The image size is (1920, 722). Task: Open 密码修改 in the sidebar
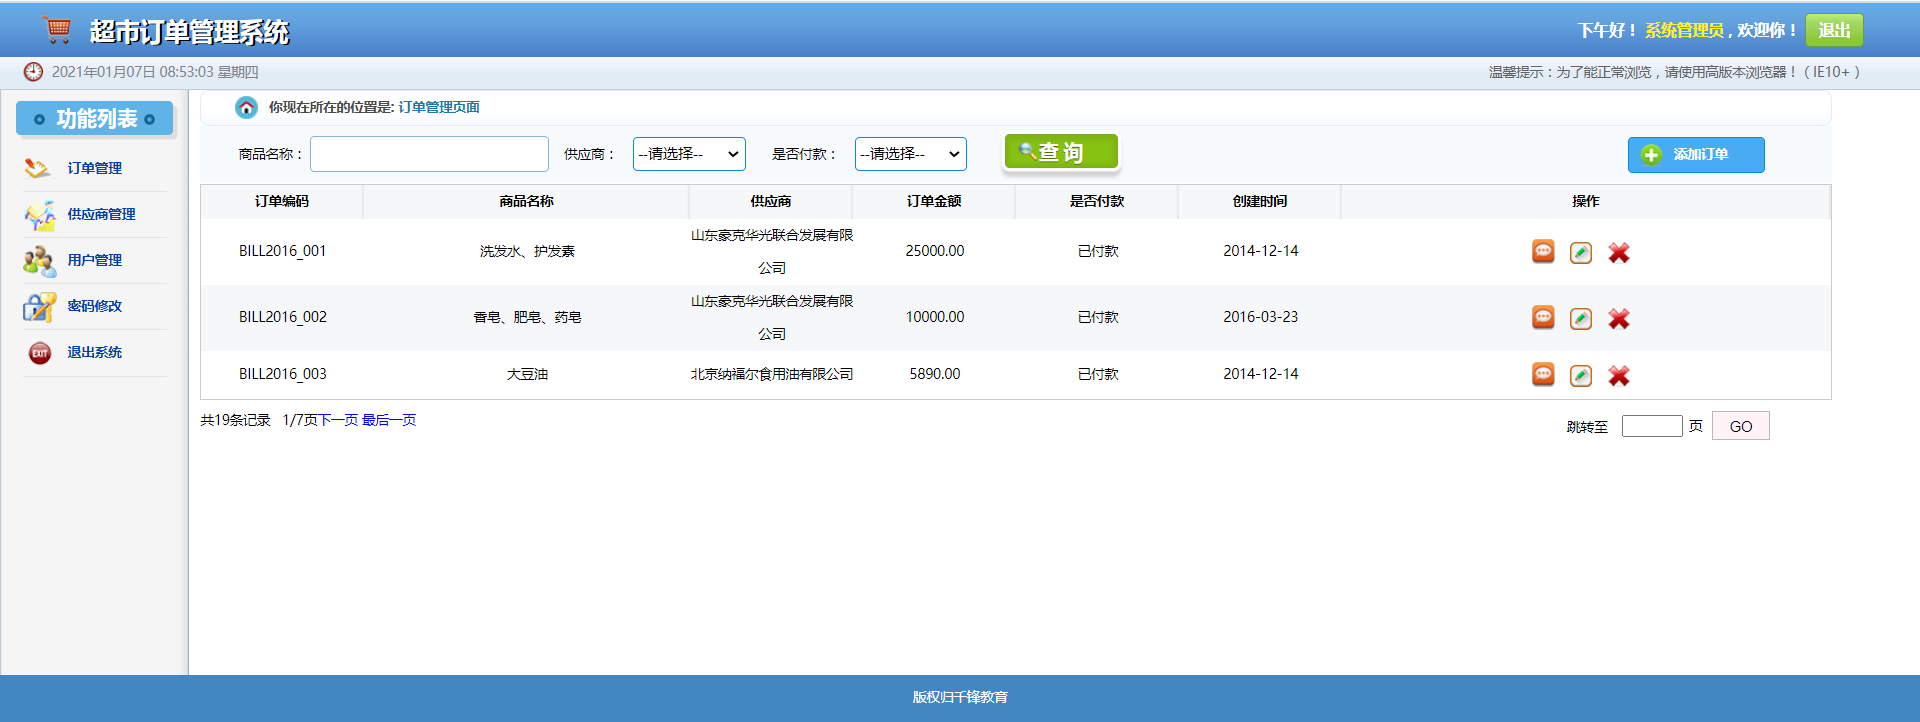tap(95, 306)
